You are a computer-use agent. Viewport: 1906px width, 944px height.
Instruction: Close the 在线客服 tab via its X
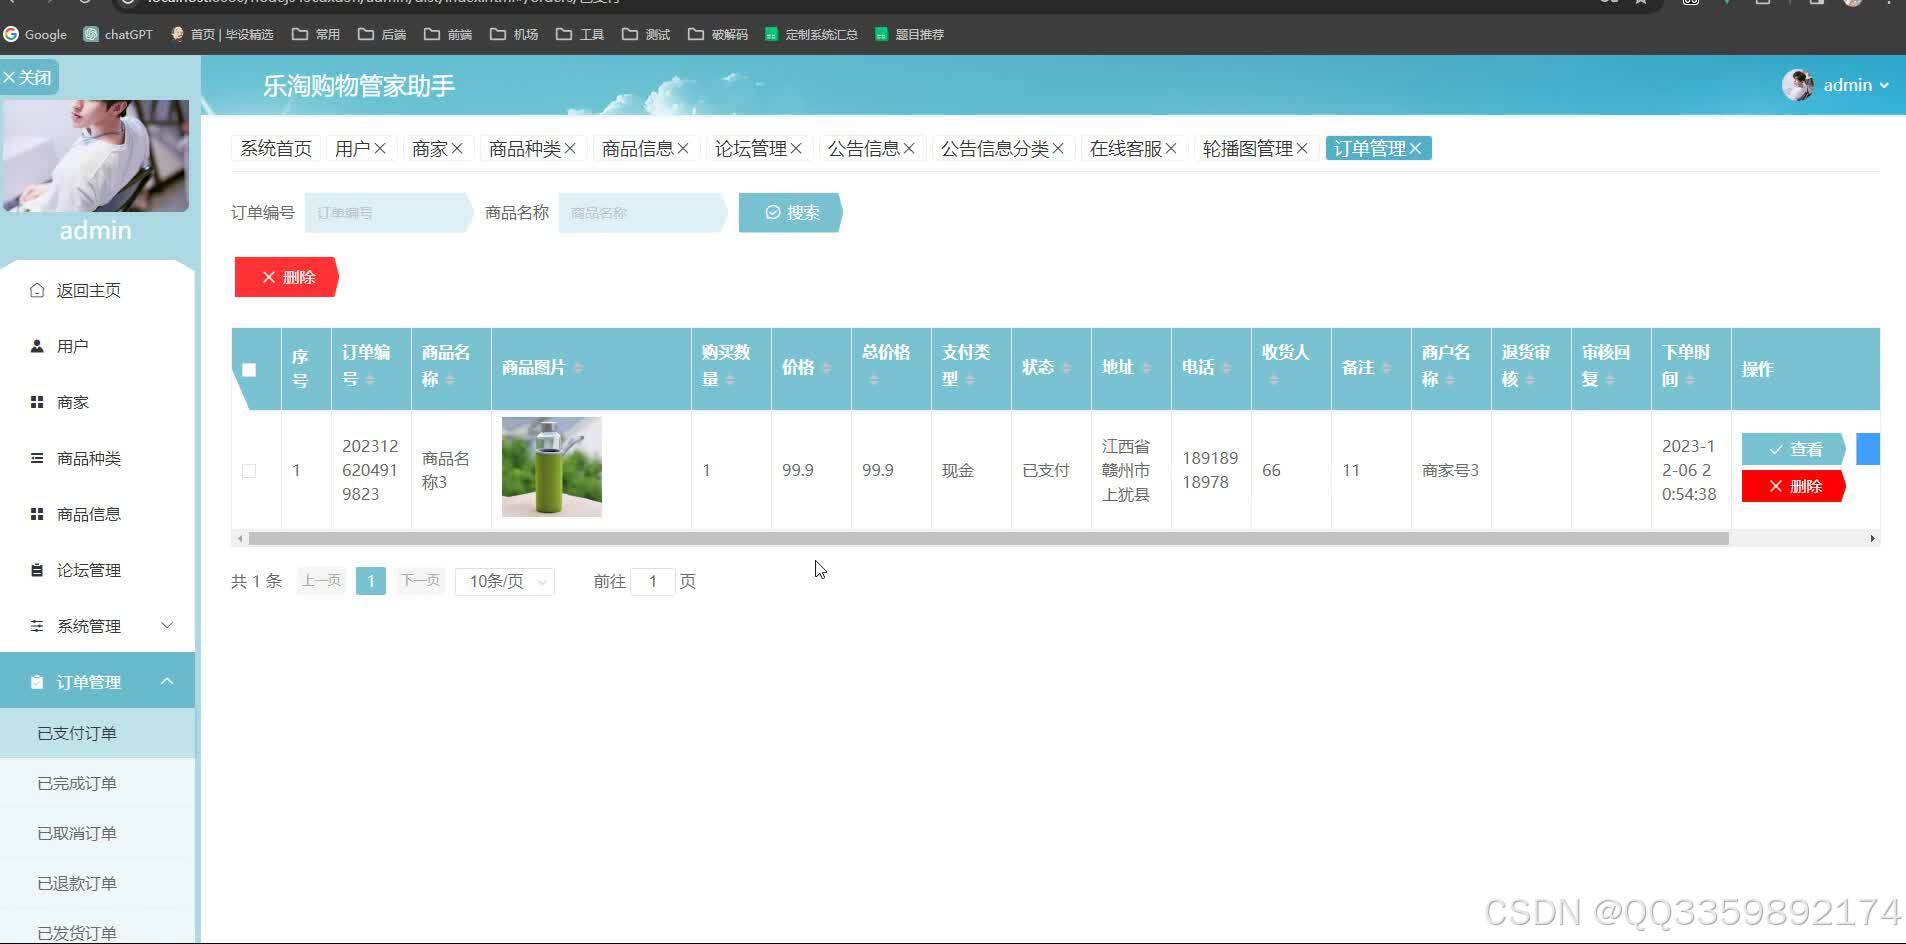tap(1171, 149)
